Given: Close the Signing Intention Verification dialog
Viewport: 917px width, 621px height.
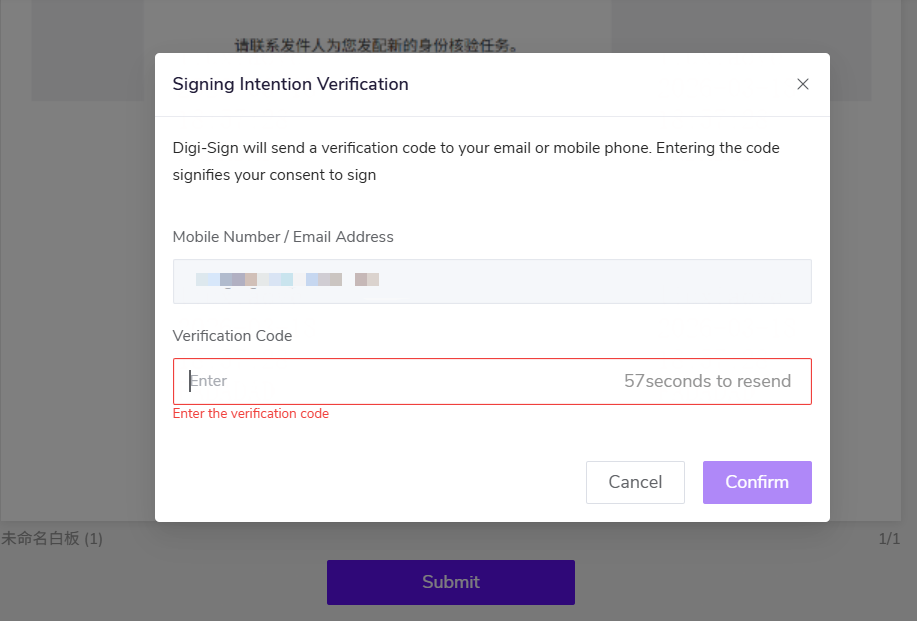Looking at the screenshot, I should pyautogui.click(x=802, y=84).
